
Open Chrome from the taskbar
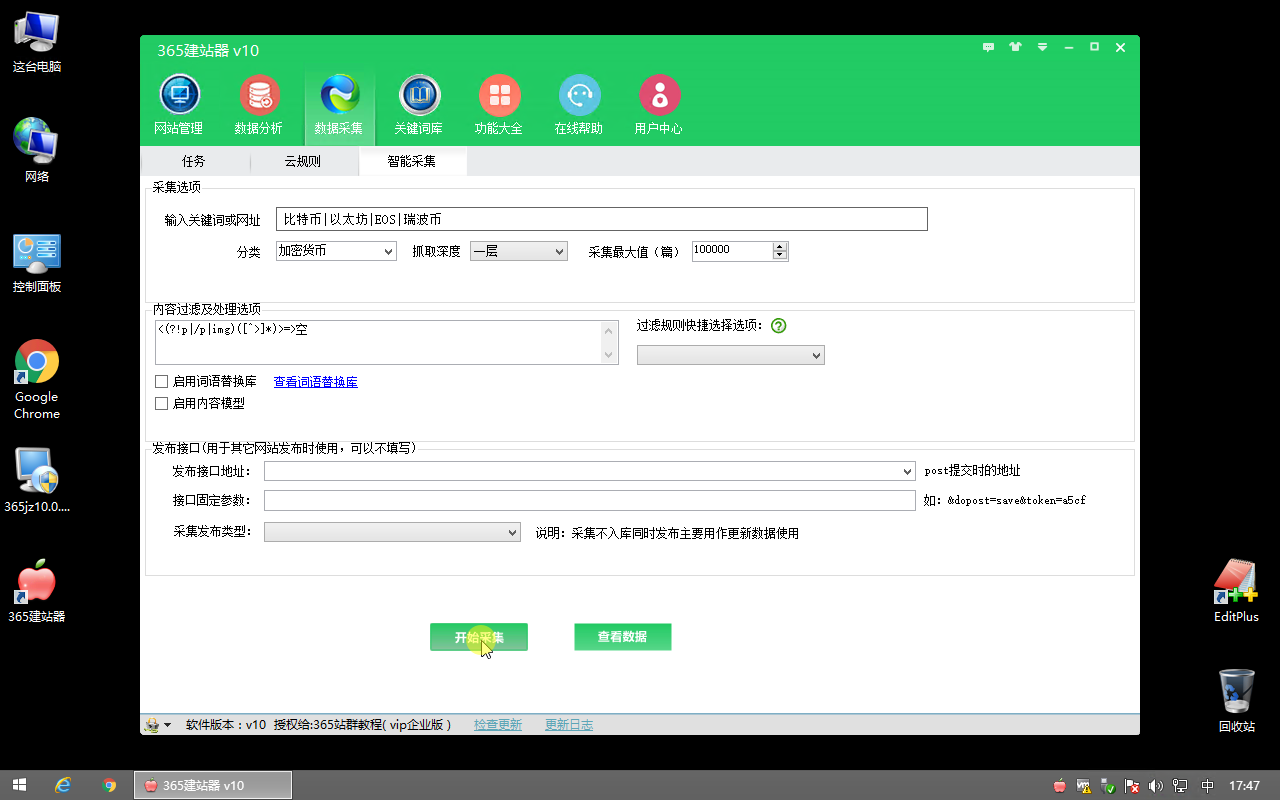110,785
